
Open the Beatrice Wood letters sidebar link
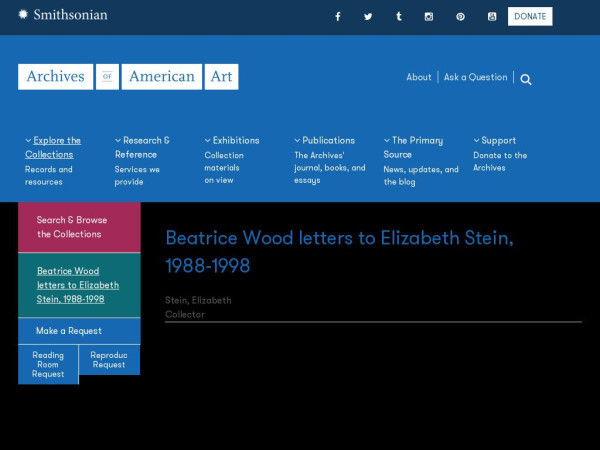pos(78,285)
